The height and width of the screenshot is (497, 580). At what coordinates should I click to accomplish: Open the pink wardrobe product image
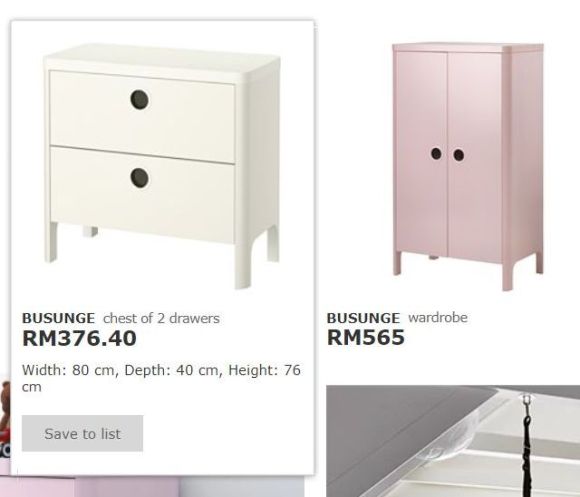click(x=468, y=167)
